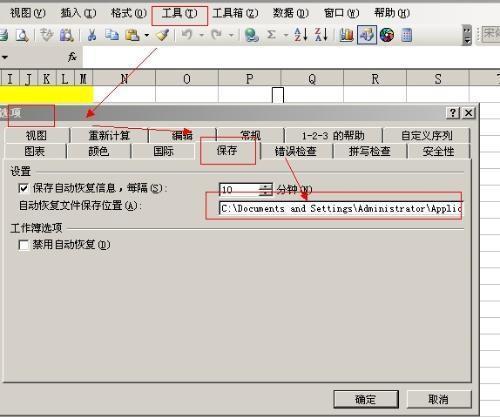
Task: Click the AutoSum sigma icon
Action: coord(272,35)
